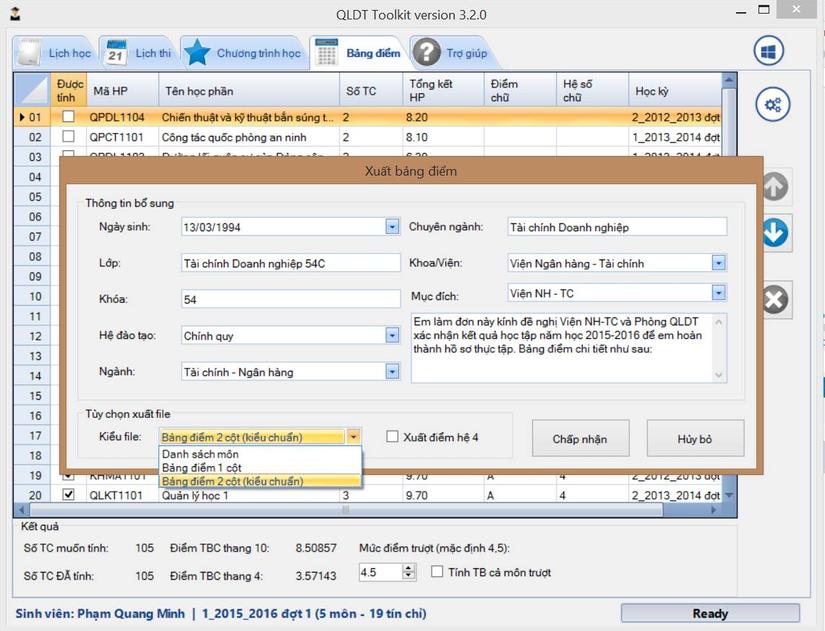Switch to the Lịch học tab
Viewport: 825px width, 631px height.
pyautogui.click(x=56, y=53)
